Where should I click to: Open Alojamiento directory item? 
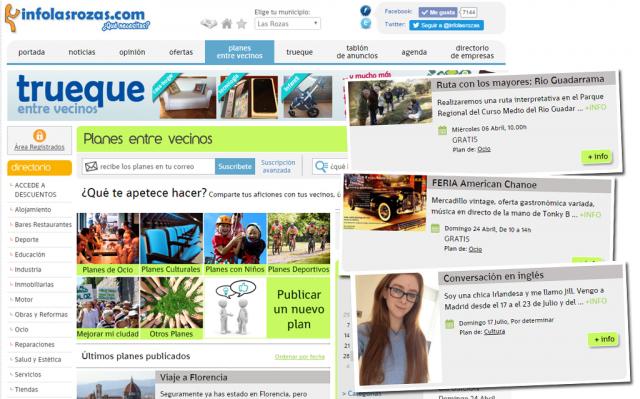(x=33, y=209)
